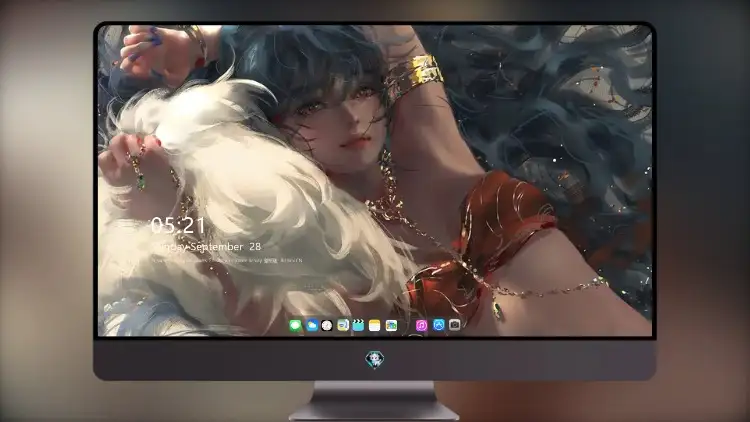Open the teal clapperboard video app
The height and width of the screenshot is (422, 750).
pyautogui.click(x=358, y=325)
